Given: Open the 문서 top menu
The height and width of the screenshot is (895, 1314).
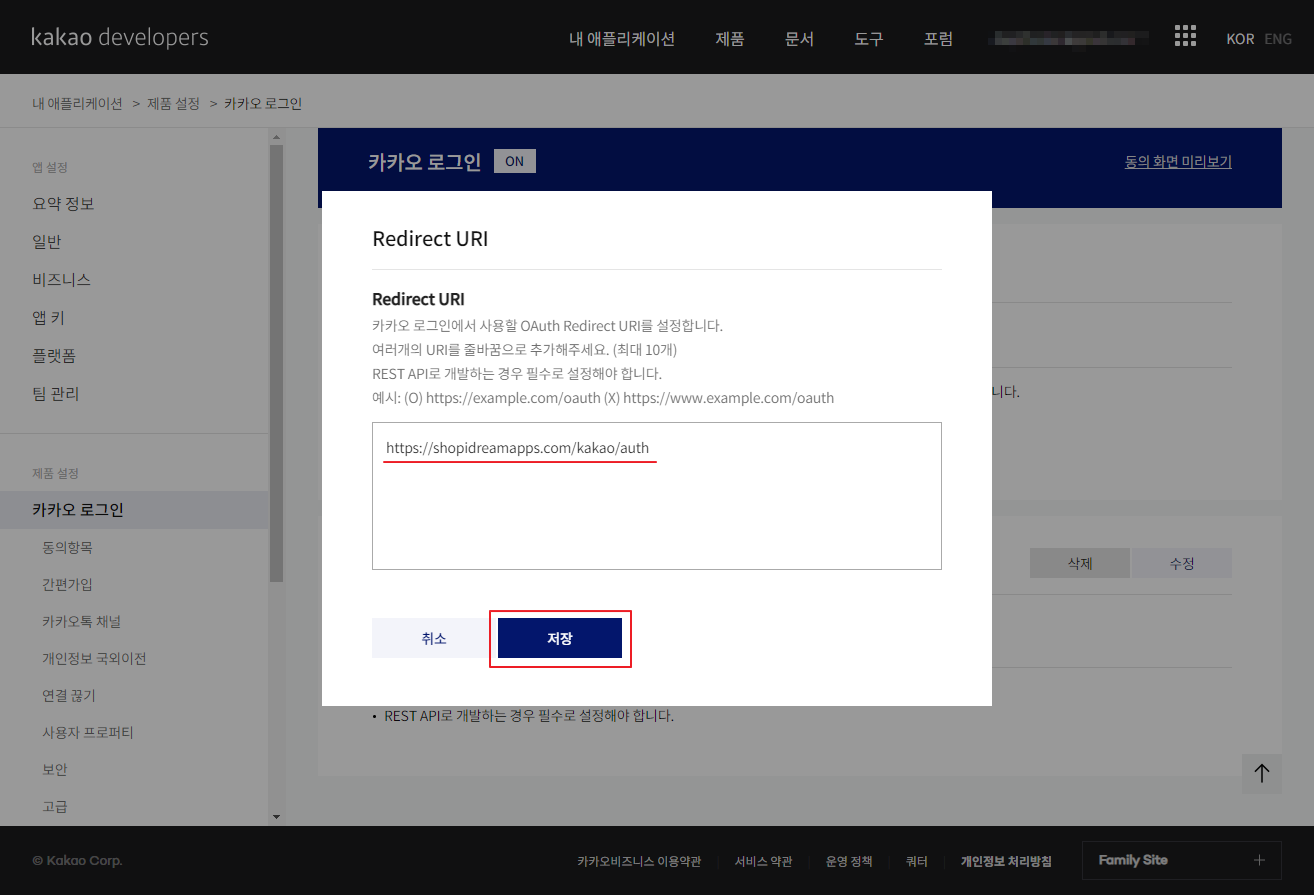Looking at the screenshot, I should pyautogui.click(x=800, y=39).
